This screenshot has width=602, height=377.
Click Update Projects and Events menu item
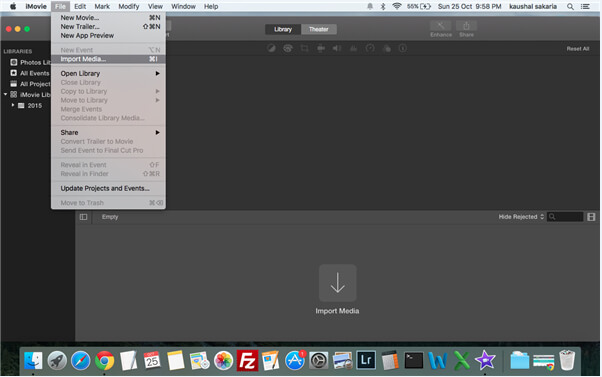coord(108,188)
